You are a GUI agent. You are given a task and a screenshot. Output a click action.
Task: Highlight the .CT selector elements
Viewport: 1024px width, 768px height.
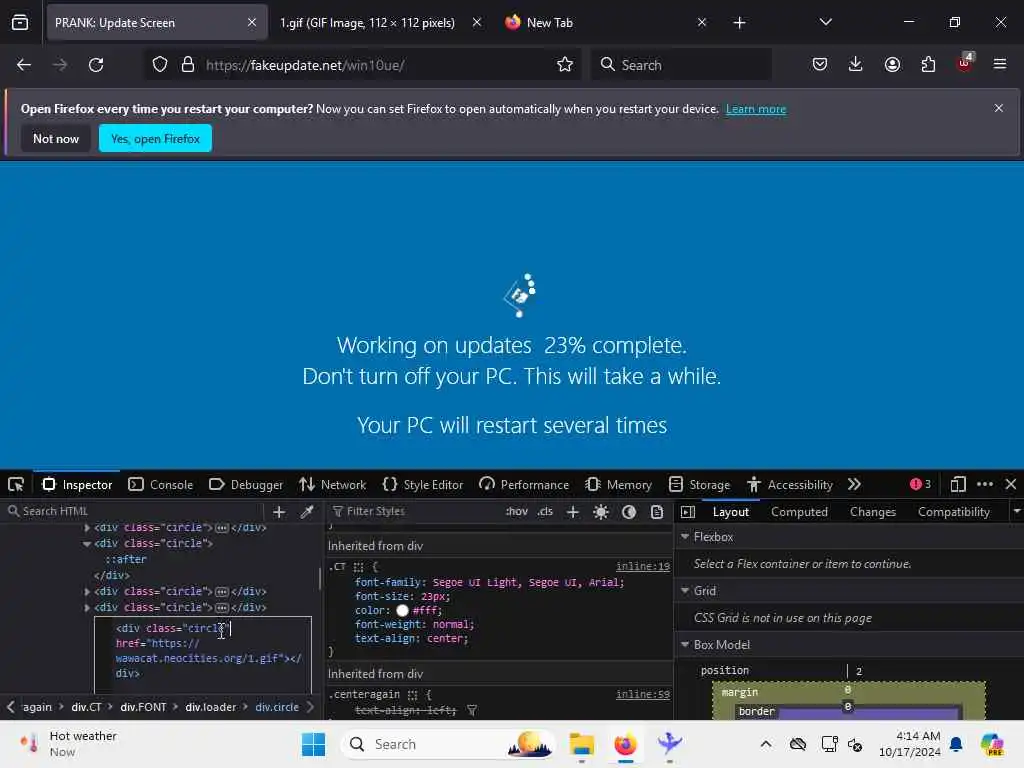point(358,567)
